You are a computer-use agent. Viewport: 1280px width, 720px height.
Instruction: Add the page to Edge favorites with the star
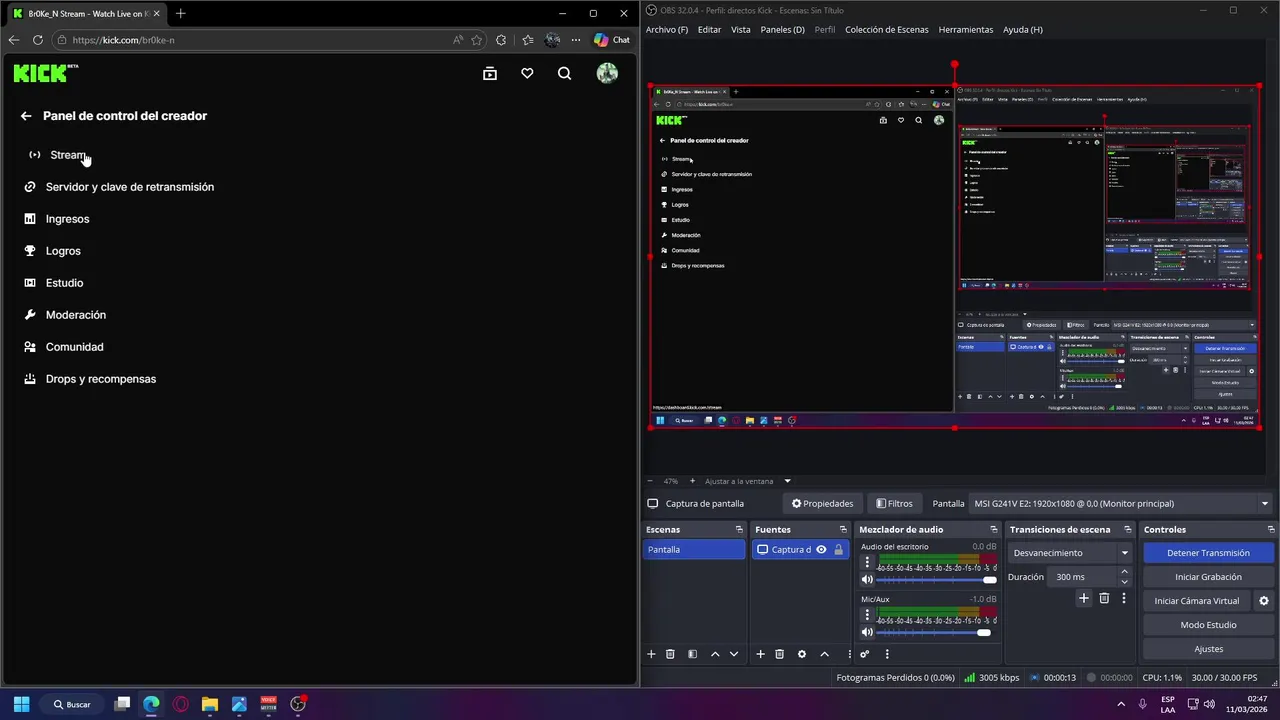pos(477,40)
